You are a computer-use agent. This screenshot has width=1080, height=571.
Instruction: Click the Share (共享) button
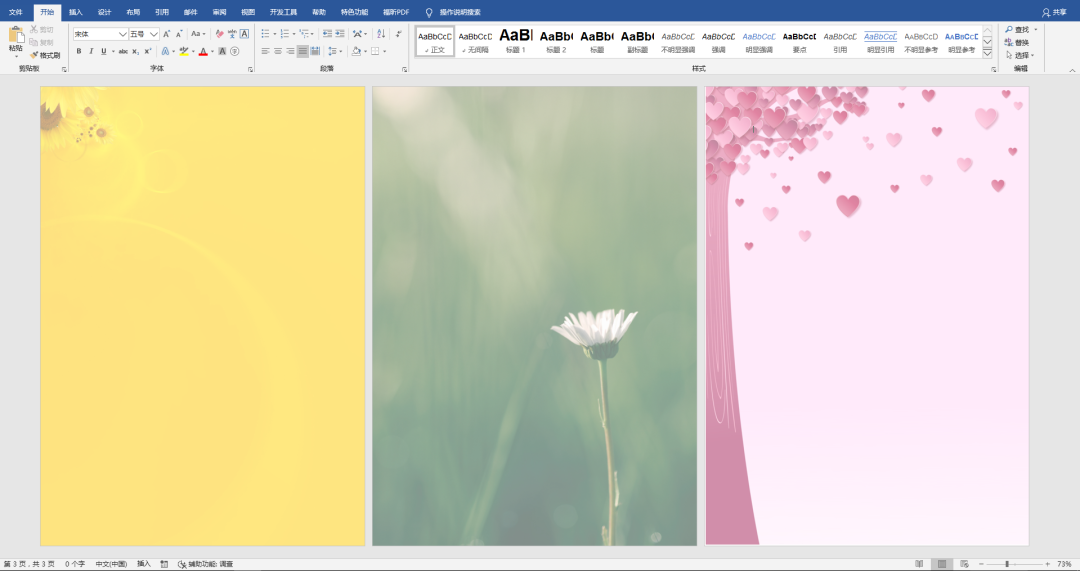(1054, 12)
